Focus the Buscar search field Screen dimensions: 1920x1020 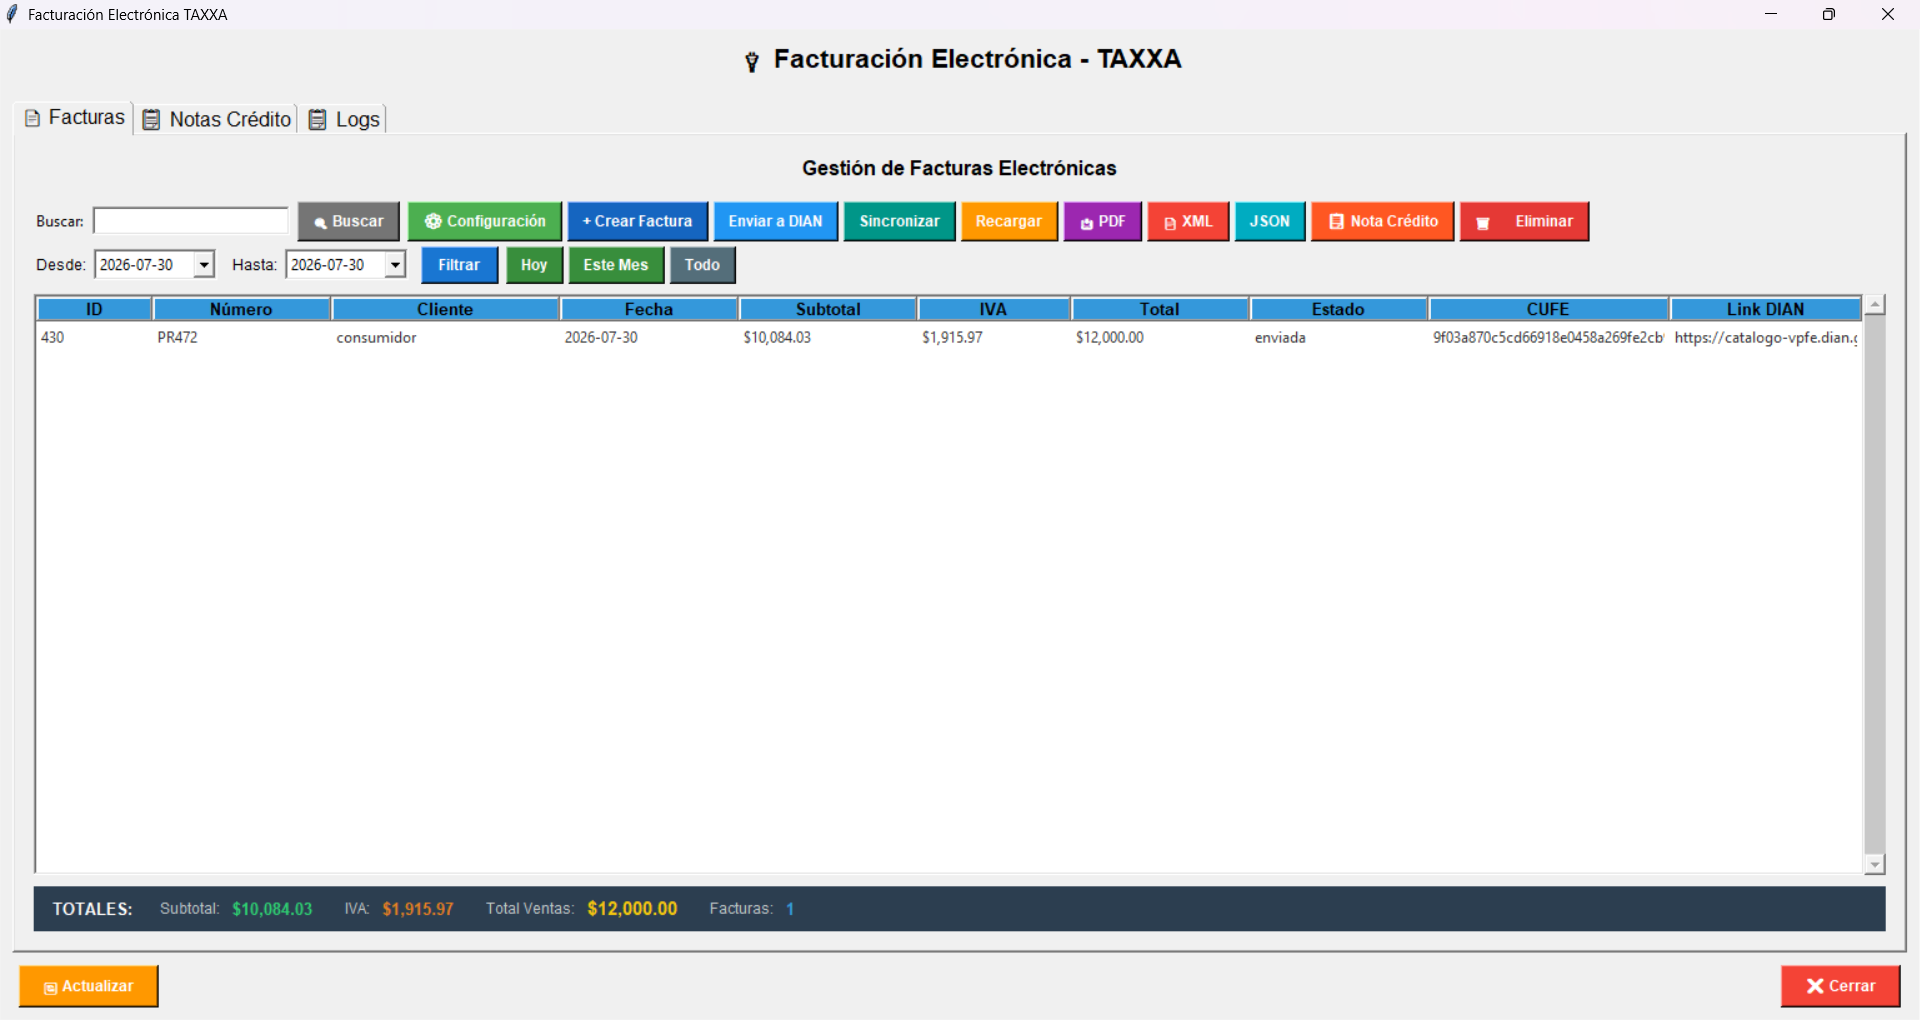point(191,221)
